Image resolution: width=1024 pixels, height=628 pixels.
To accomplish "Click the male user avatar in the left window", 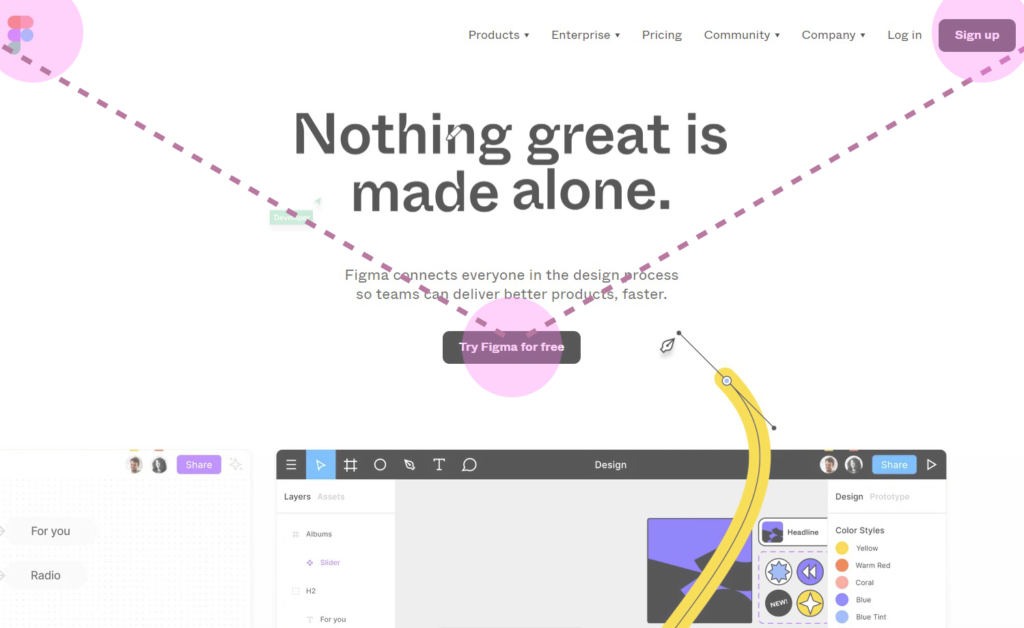I will tap(135, 465).
